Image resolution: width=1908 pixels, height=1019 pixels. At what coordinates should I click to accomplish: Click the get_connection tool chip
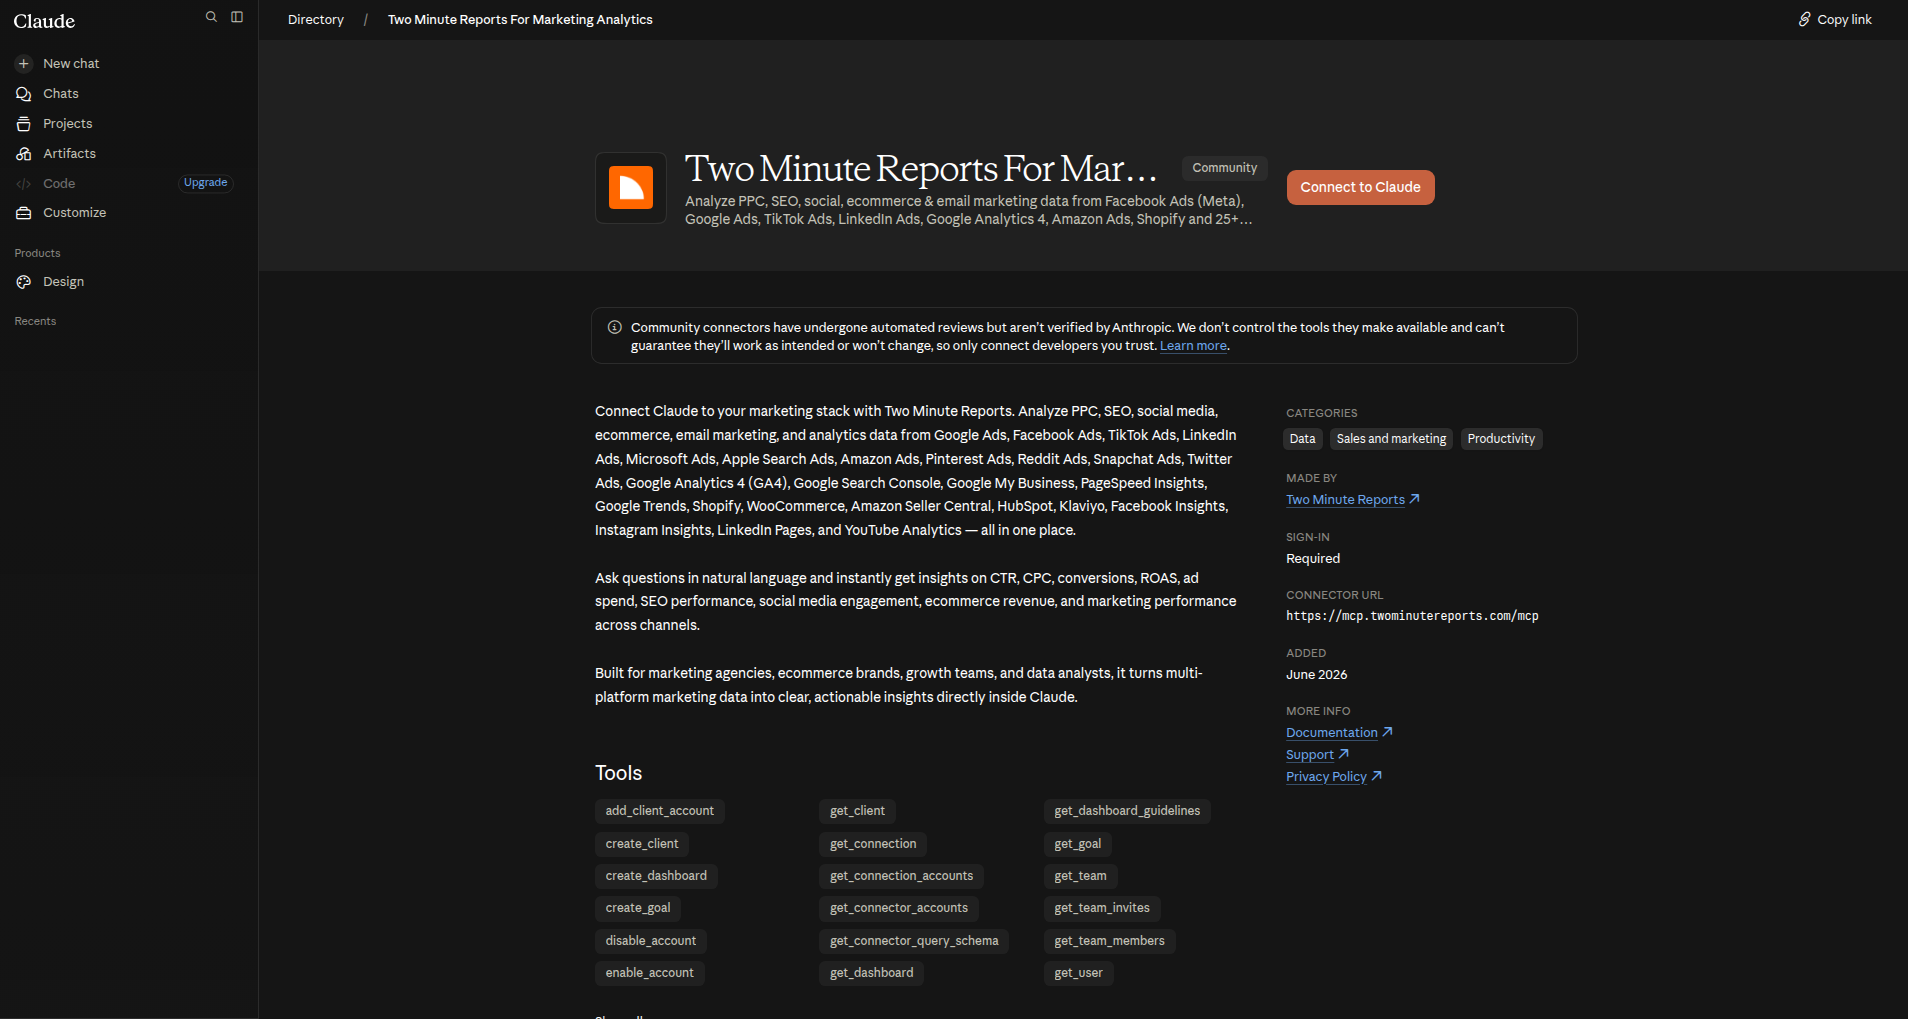point(873,844)
